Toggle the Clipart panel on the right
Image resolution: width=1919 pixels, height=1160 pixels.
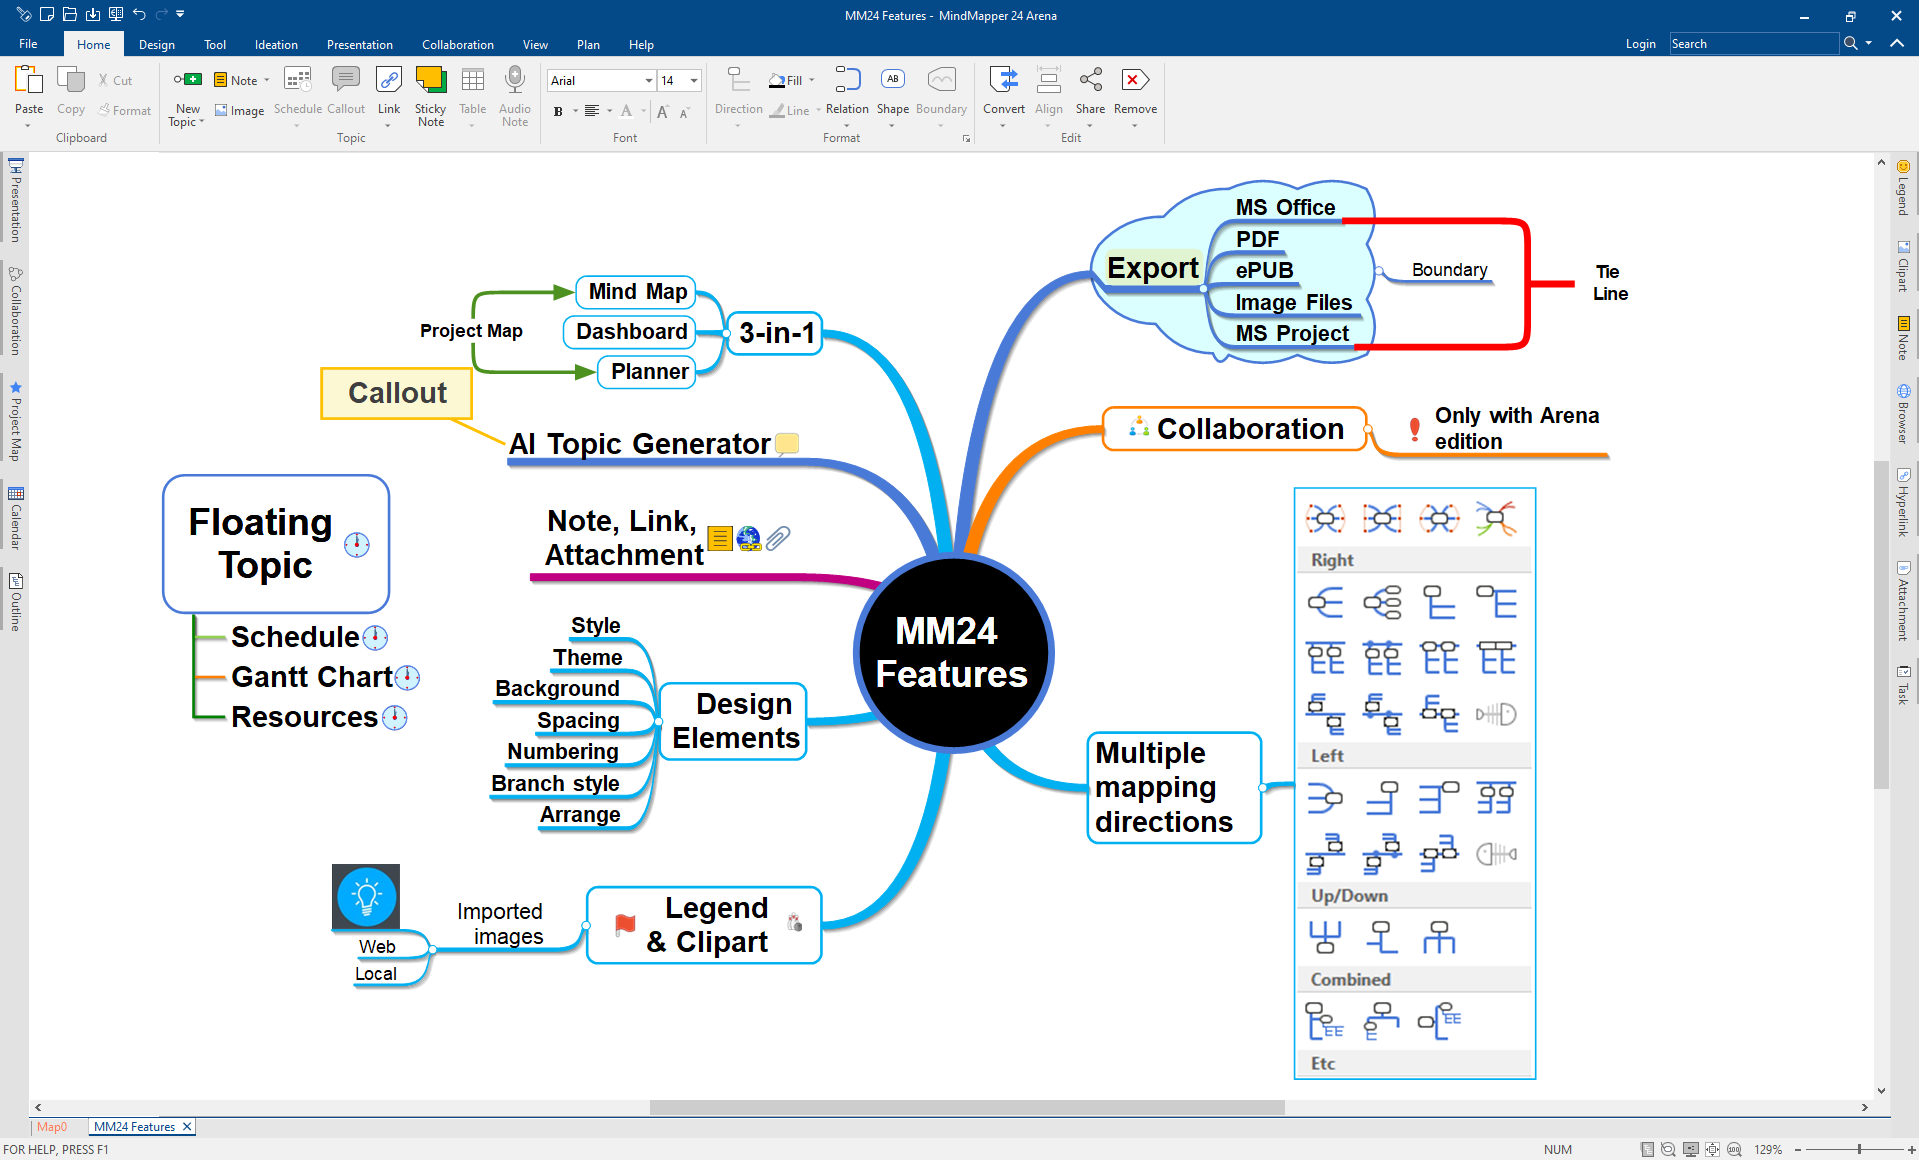[x=1903, y=266]
